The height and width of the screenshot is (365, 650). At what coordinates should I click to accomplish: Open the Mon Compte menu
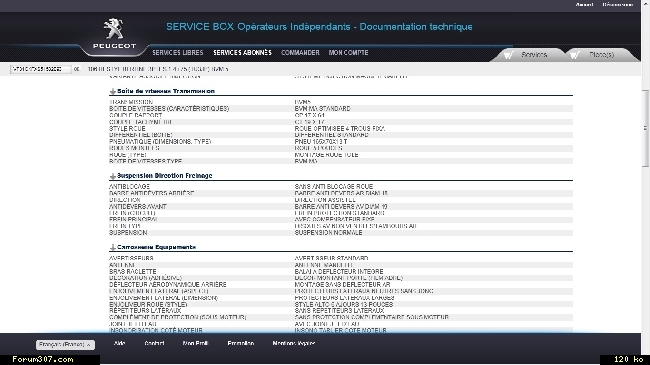coord(348,53)
